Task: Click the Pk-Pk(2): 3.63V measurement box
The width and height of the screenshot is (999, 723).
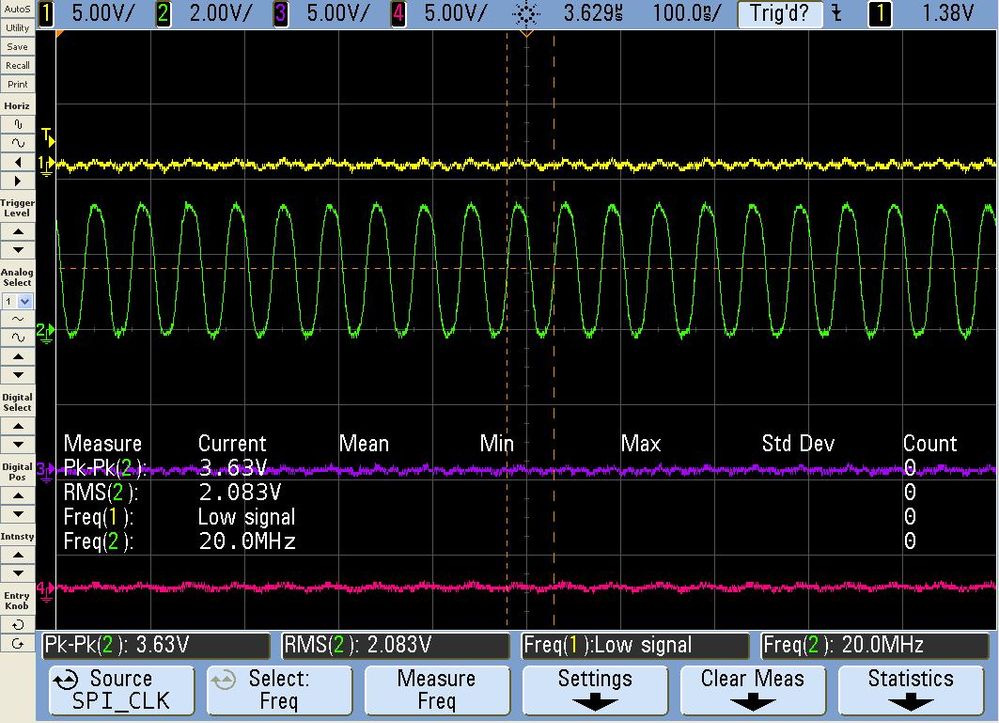Action: point(155,645)
